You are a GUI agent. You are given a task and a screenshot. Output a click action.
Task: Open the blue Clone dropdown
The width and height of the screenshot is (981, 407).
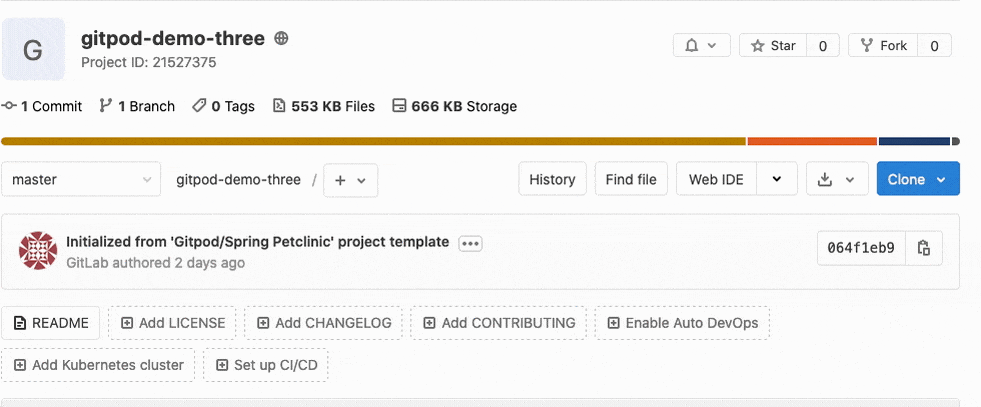point(918,179)
